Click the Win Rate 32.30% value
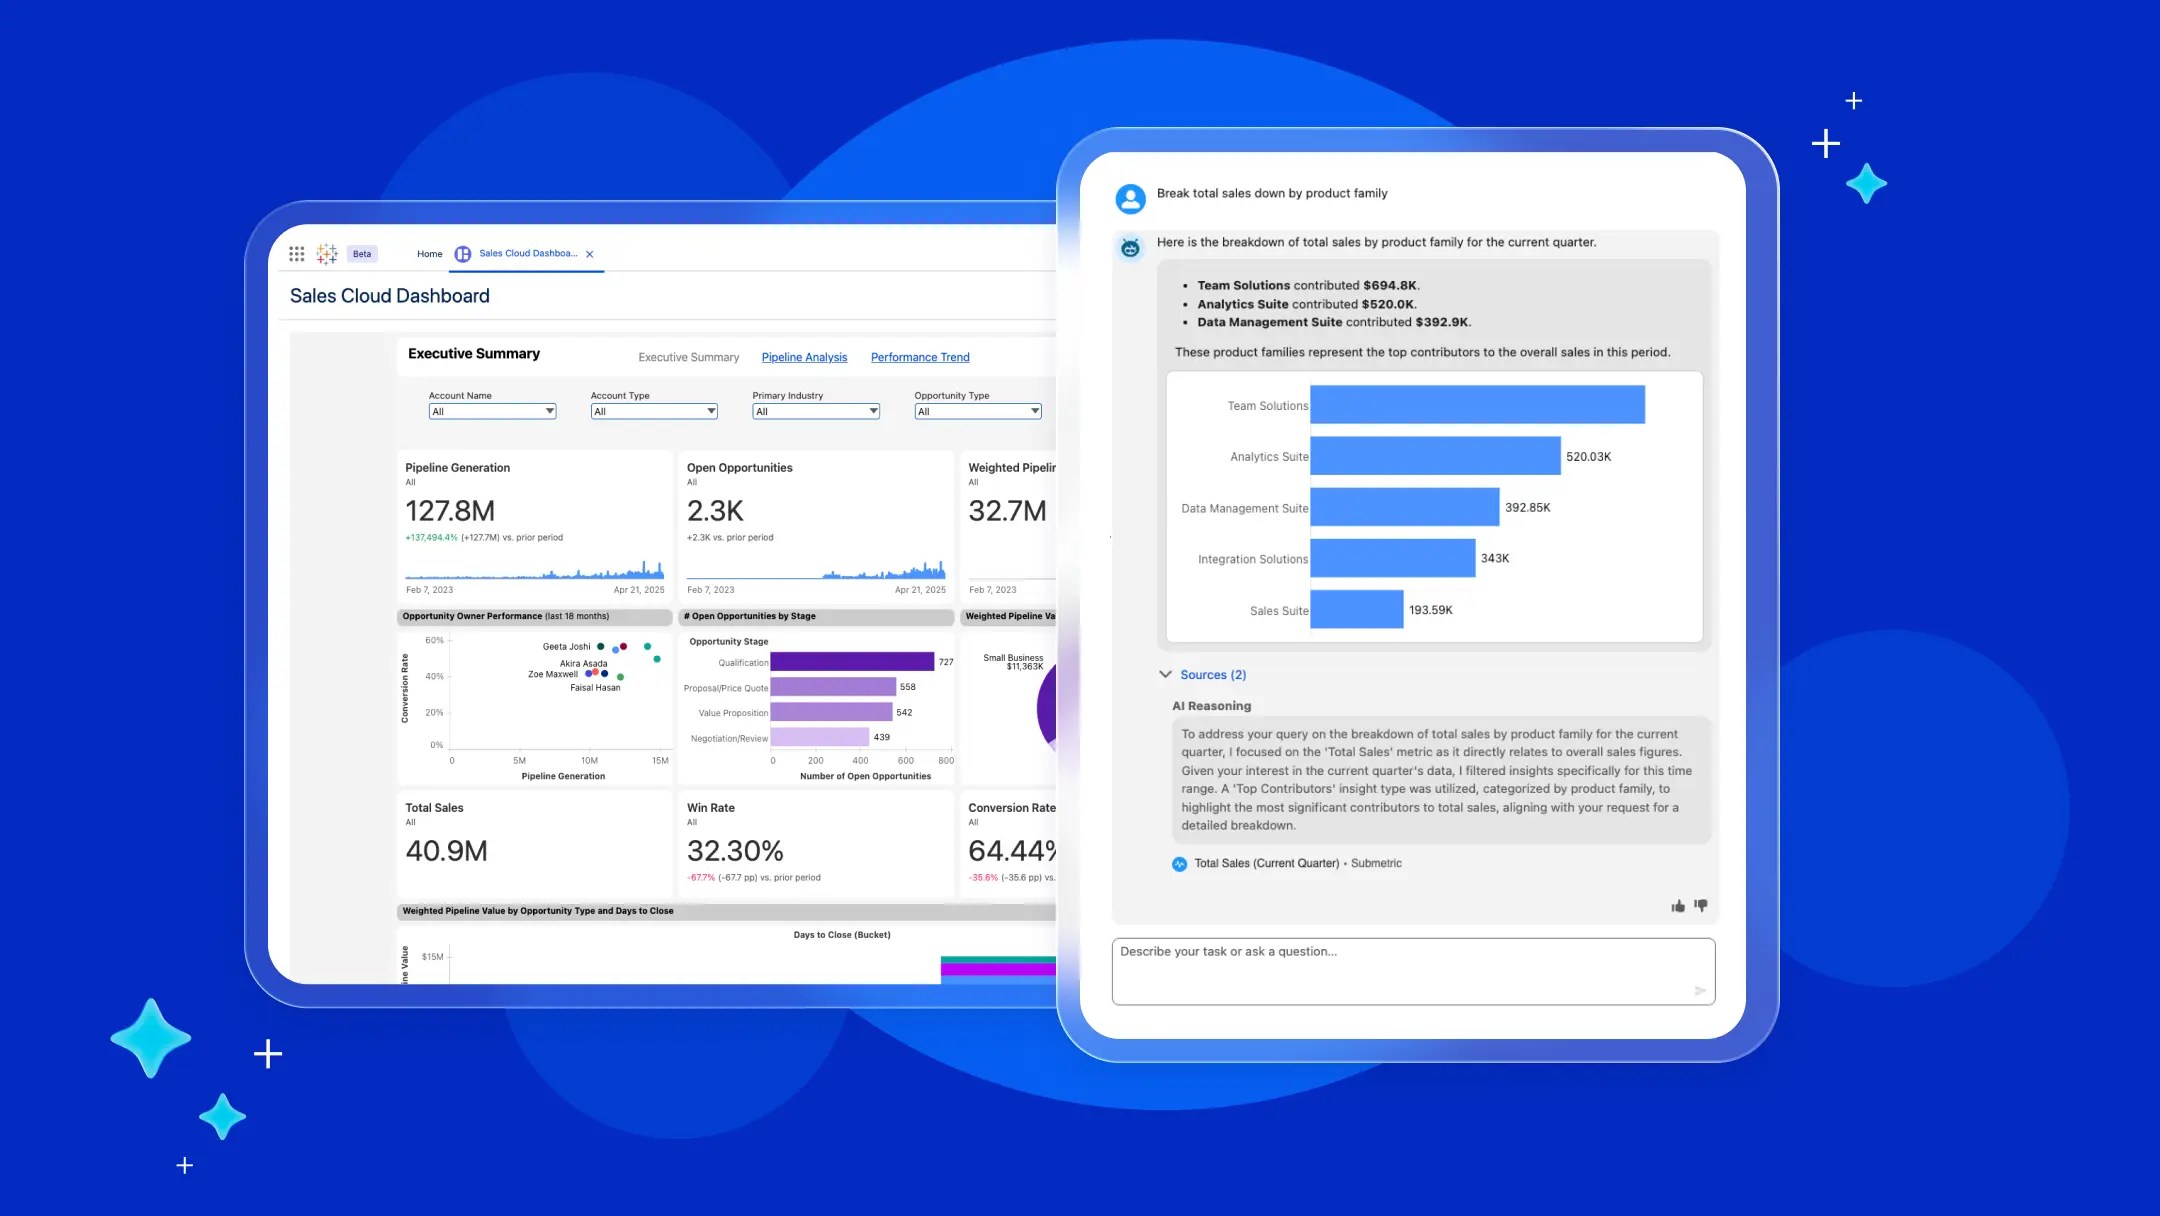2160x1216 pixels. coord(735,851)
